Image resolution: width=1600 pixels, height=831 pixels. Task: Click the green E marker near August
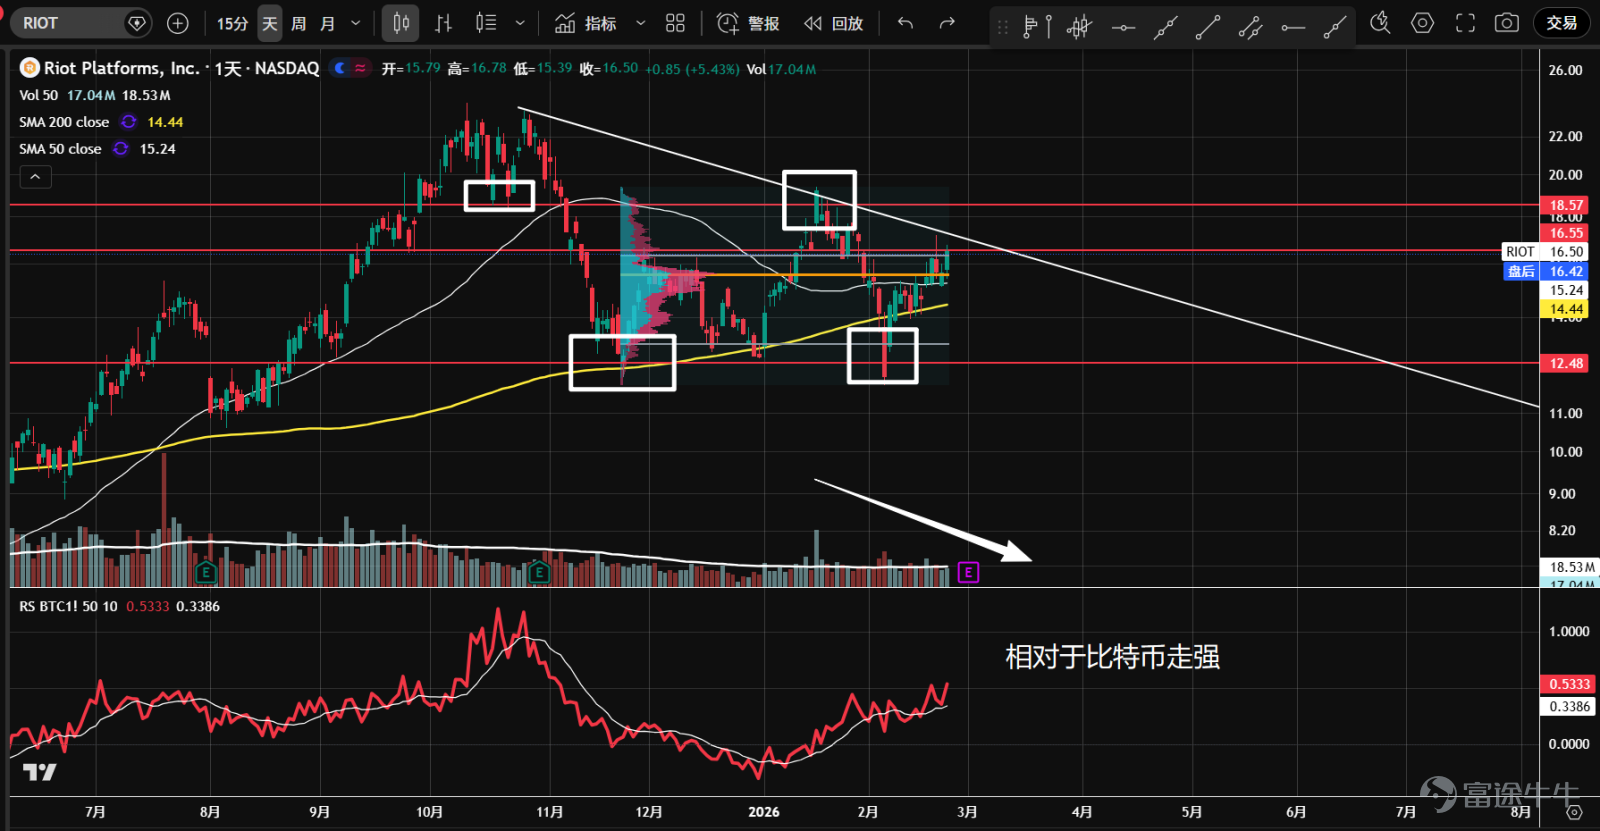[x=206, y=572]
